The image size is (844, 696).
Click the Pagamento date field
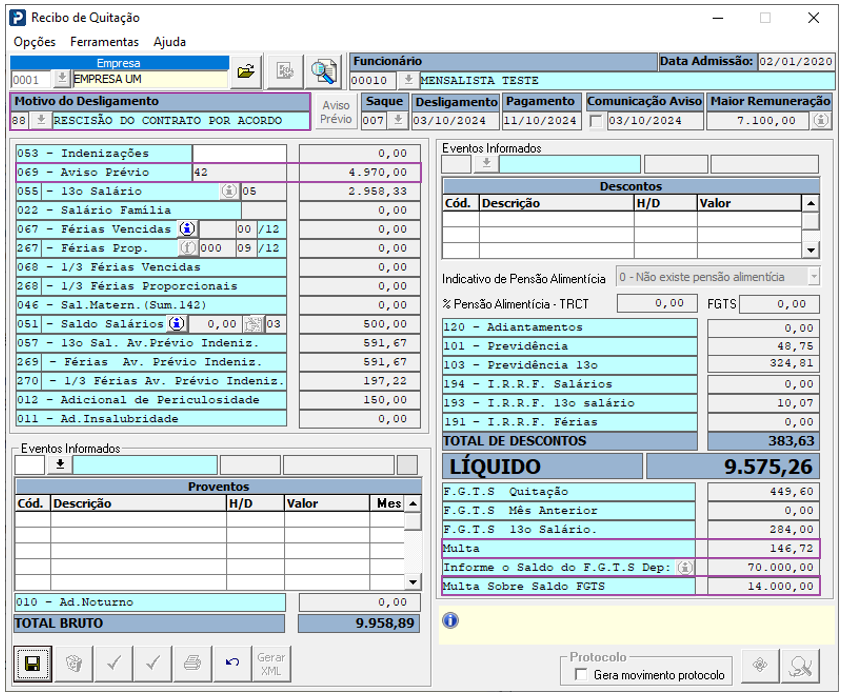(541, 121)
